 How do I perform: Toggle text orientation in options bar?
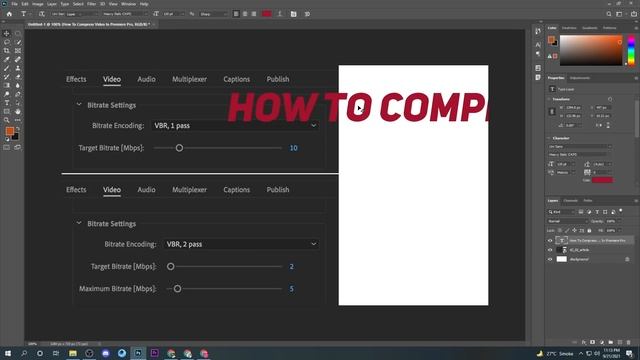41,14
